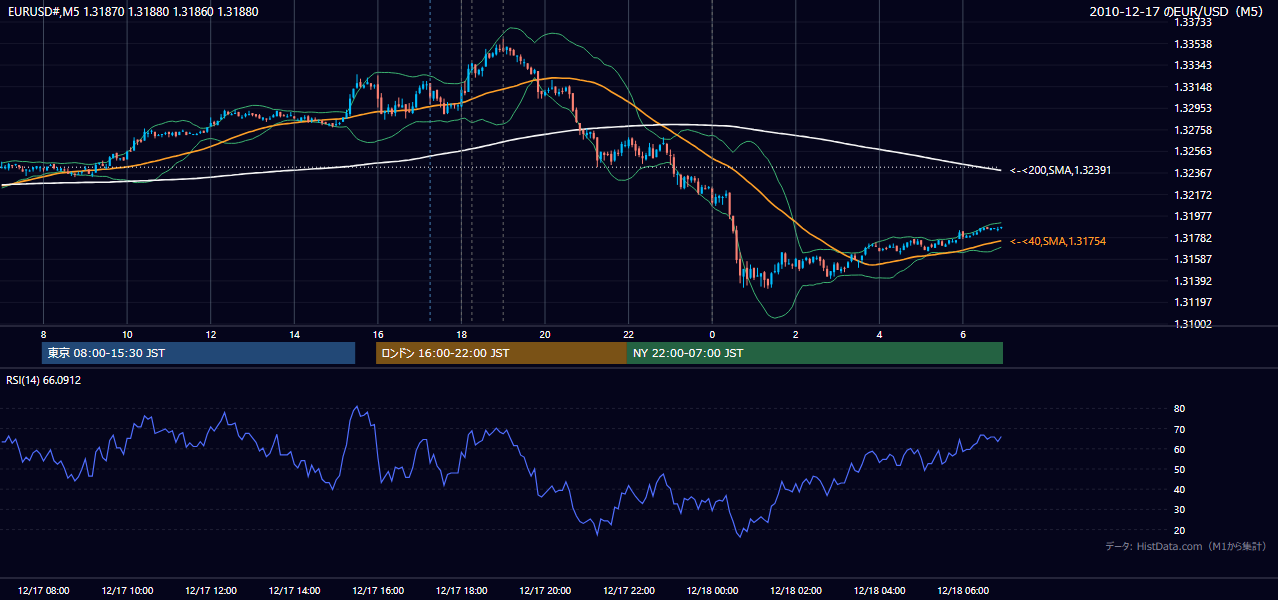The image size is (1278, 600).
Task: Click the 12/17 16:00 bottom time label
Action: (378, 591)
